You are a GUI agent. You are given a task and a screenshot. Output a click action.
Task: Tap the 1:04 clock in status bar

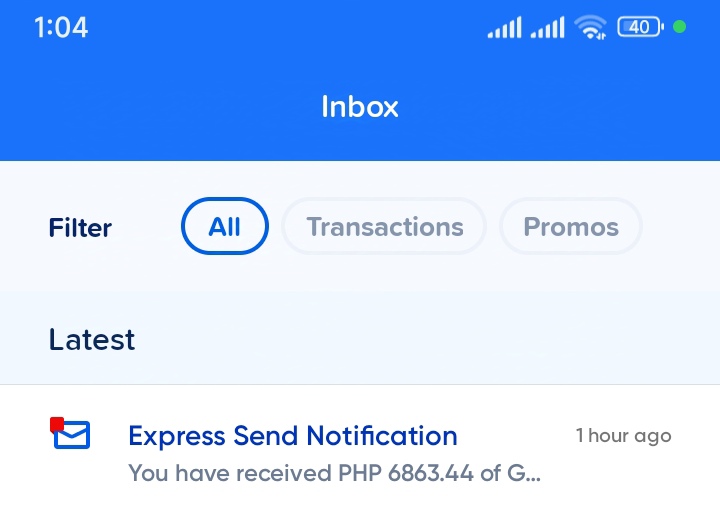coord(61,28)
